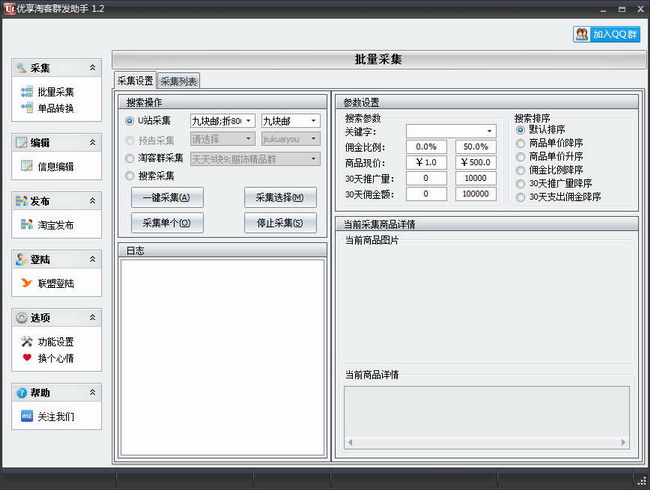The image size is (650, 490).
Task: Select 商品单价降序 sort option
Action: click(x=520, y=143)
